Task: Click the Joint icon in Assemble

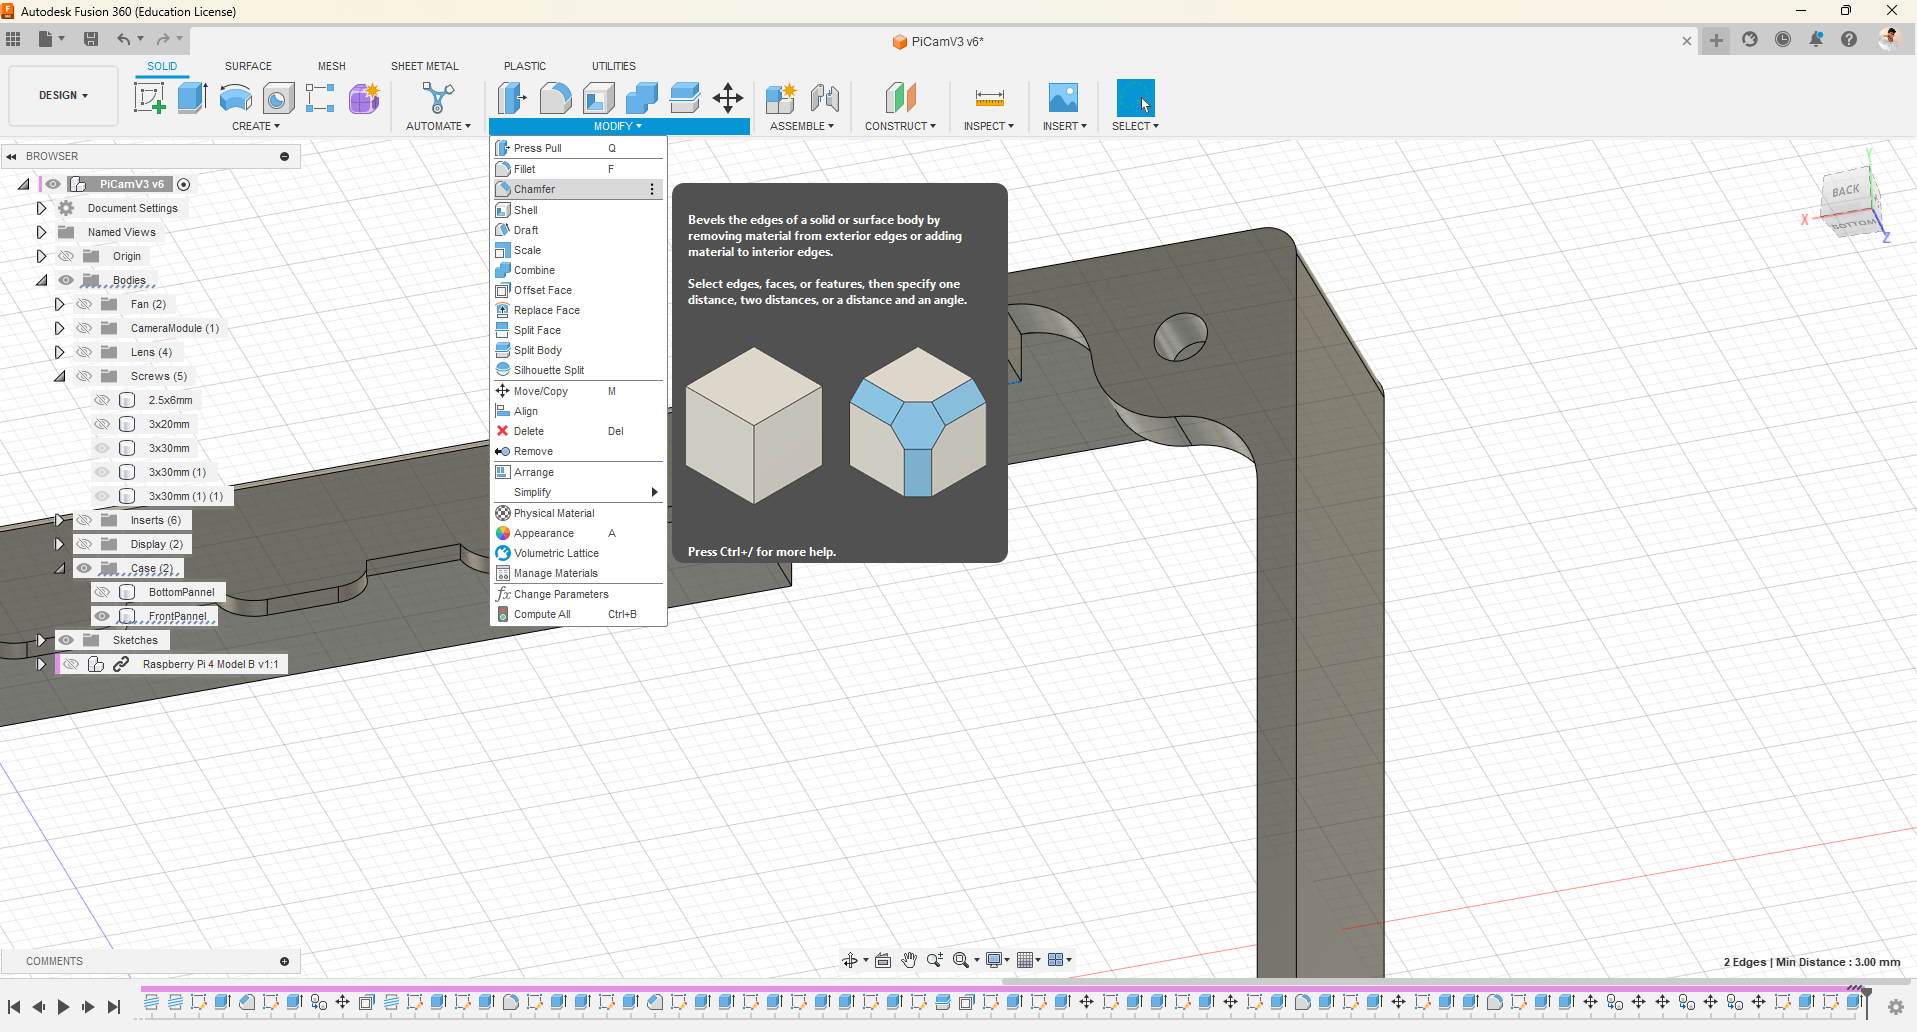Action: [x=825, y=98]
